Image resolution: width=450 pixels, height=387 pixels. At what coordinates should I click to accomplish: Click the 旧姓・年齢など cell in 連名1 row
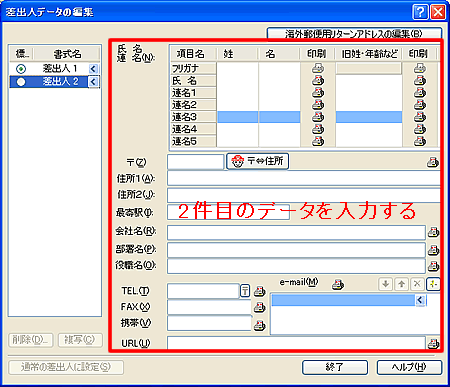pyautogui.click(x=369, y=93)
